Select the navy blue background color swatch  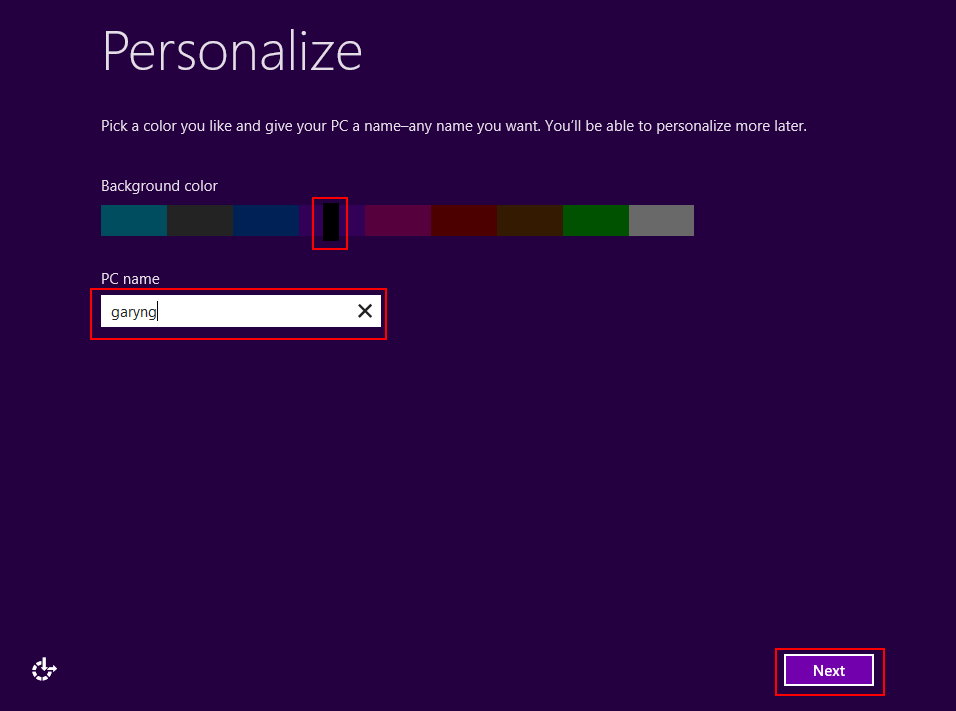(266, 220)
